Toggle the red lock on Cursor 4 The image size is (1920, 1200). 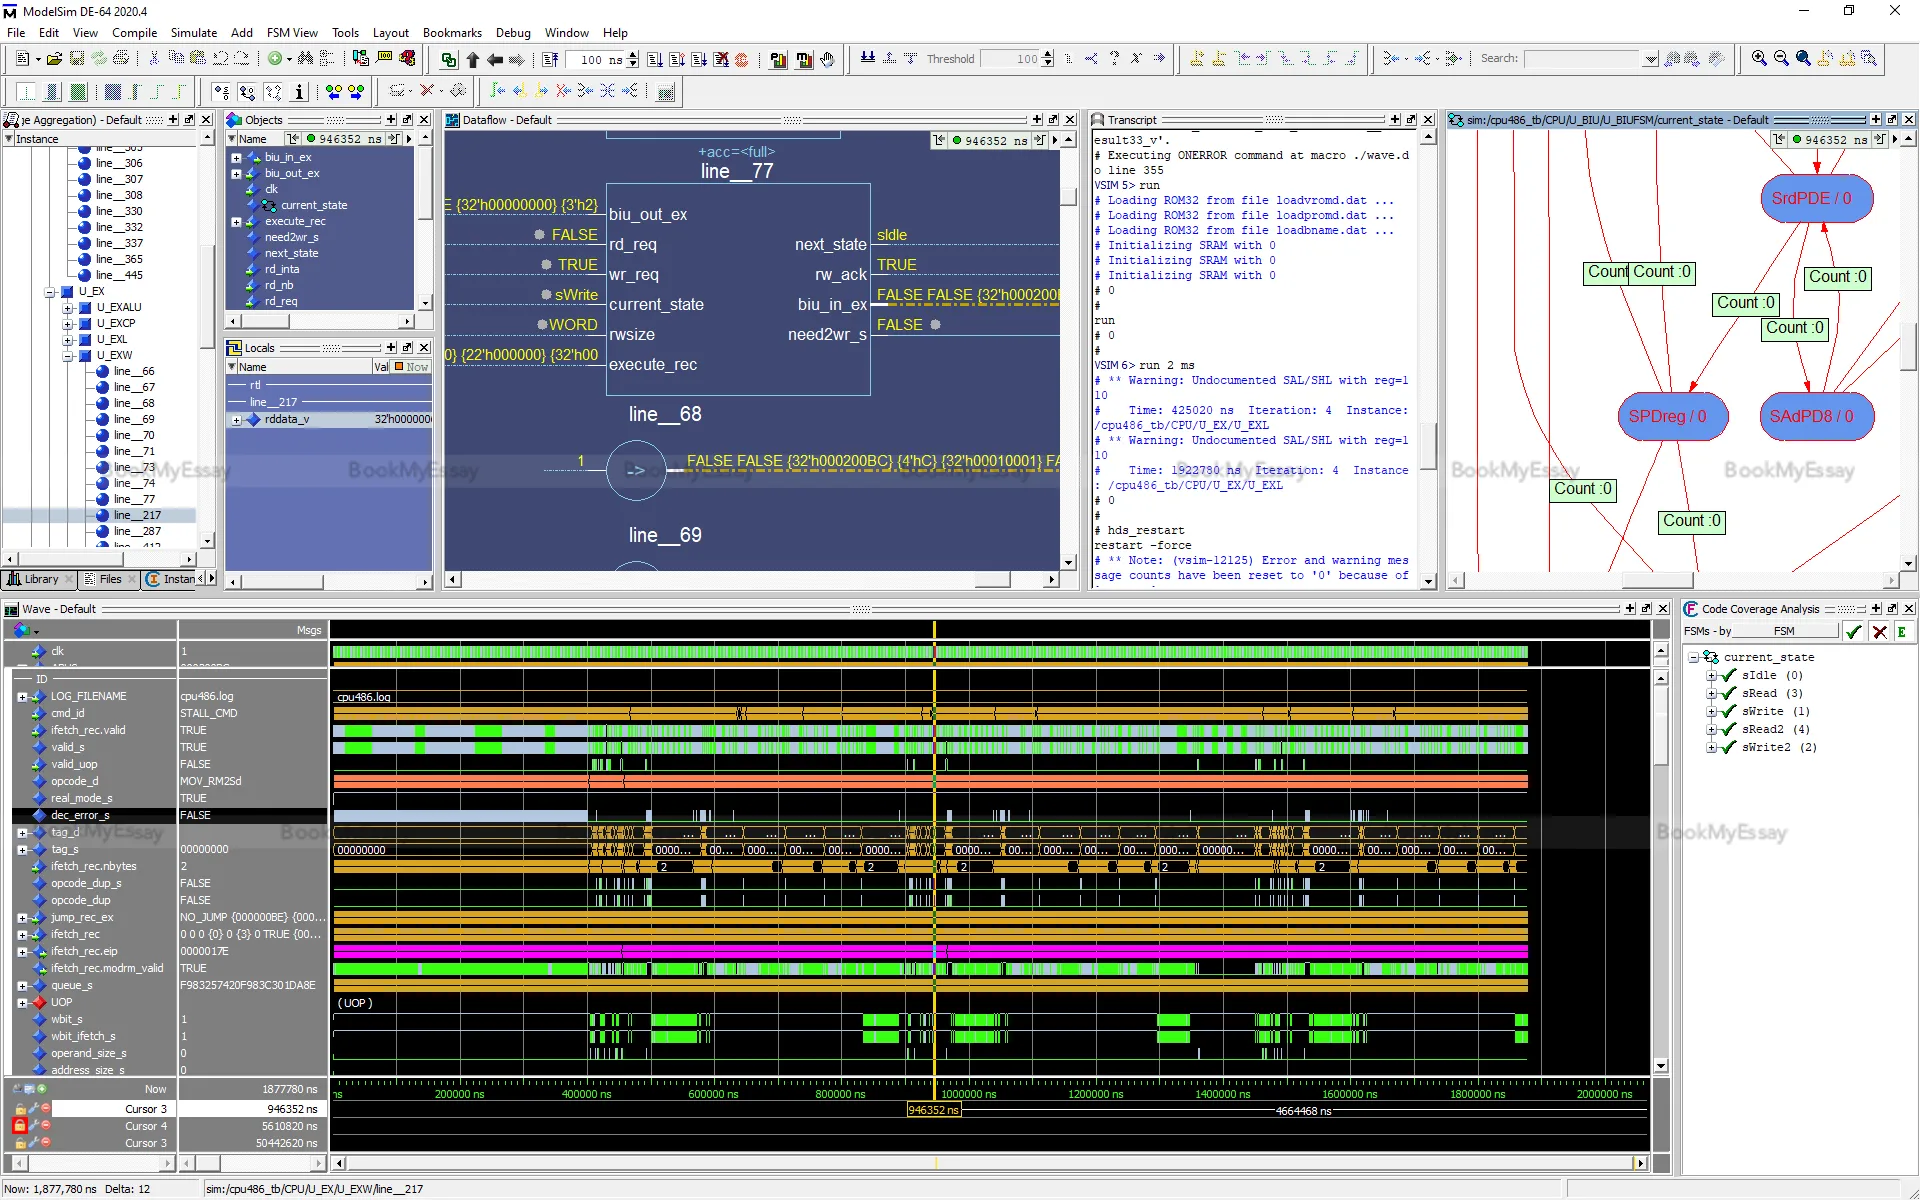tap(19, 1126)
